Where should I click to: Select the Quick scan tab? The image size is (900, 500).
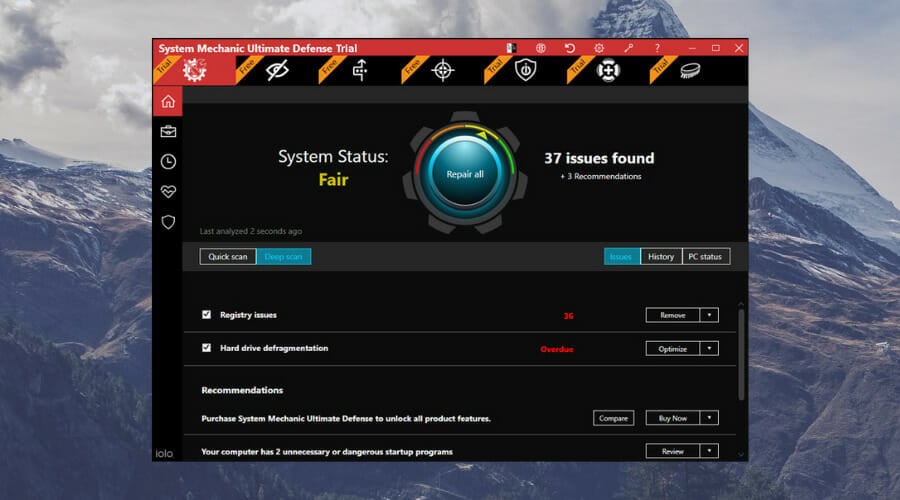[x=228, y=257]
